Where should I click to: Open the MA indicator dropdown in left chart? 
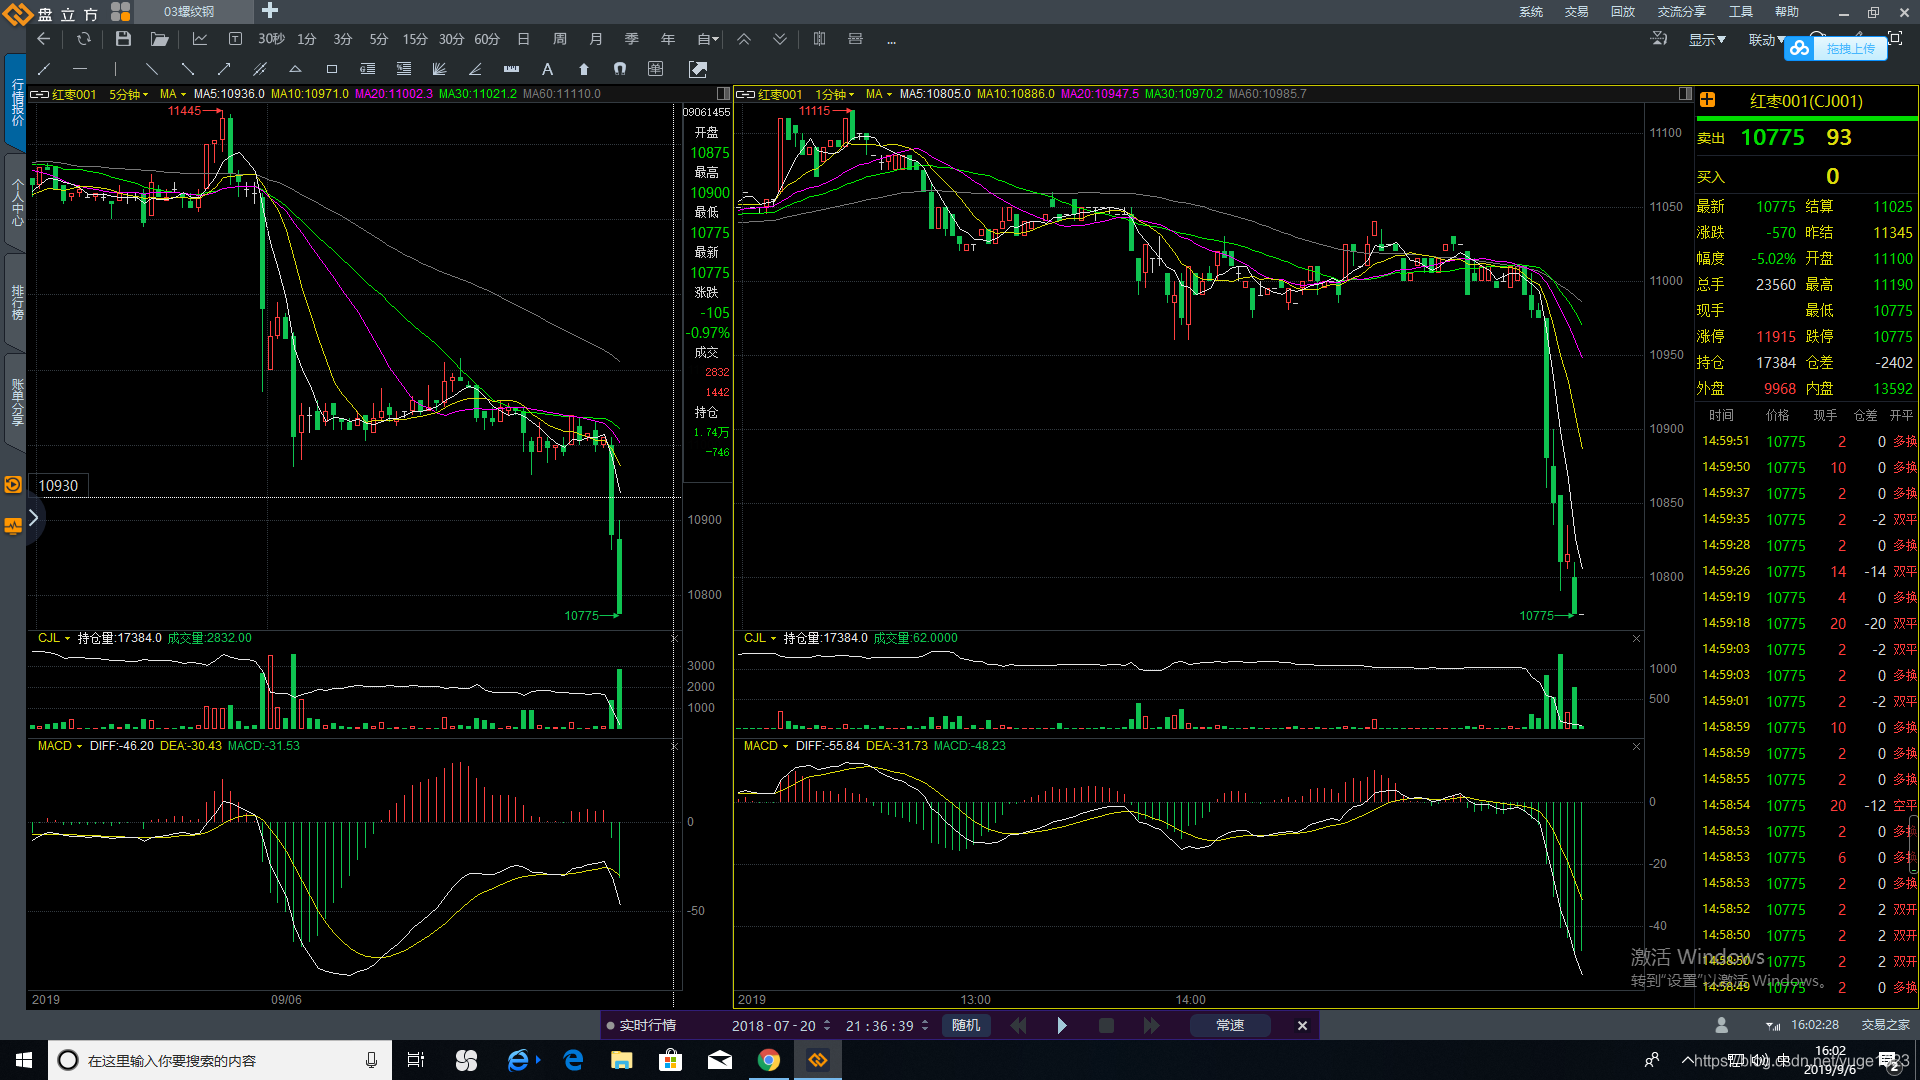[173, 94]
